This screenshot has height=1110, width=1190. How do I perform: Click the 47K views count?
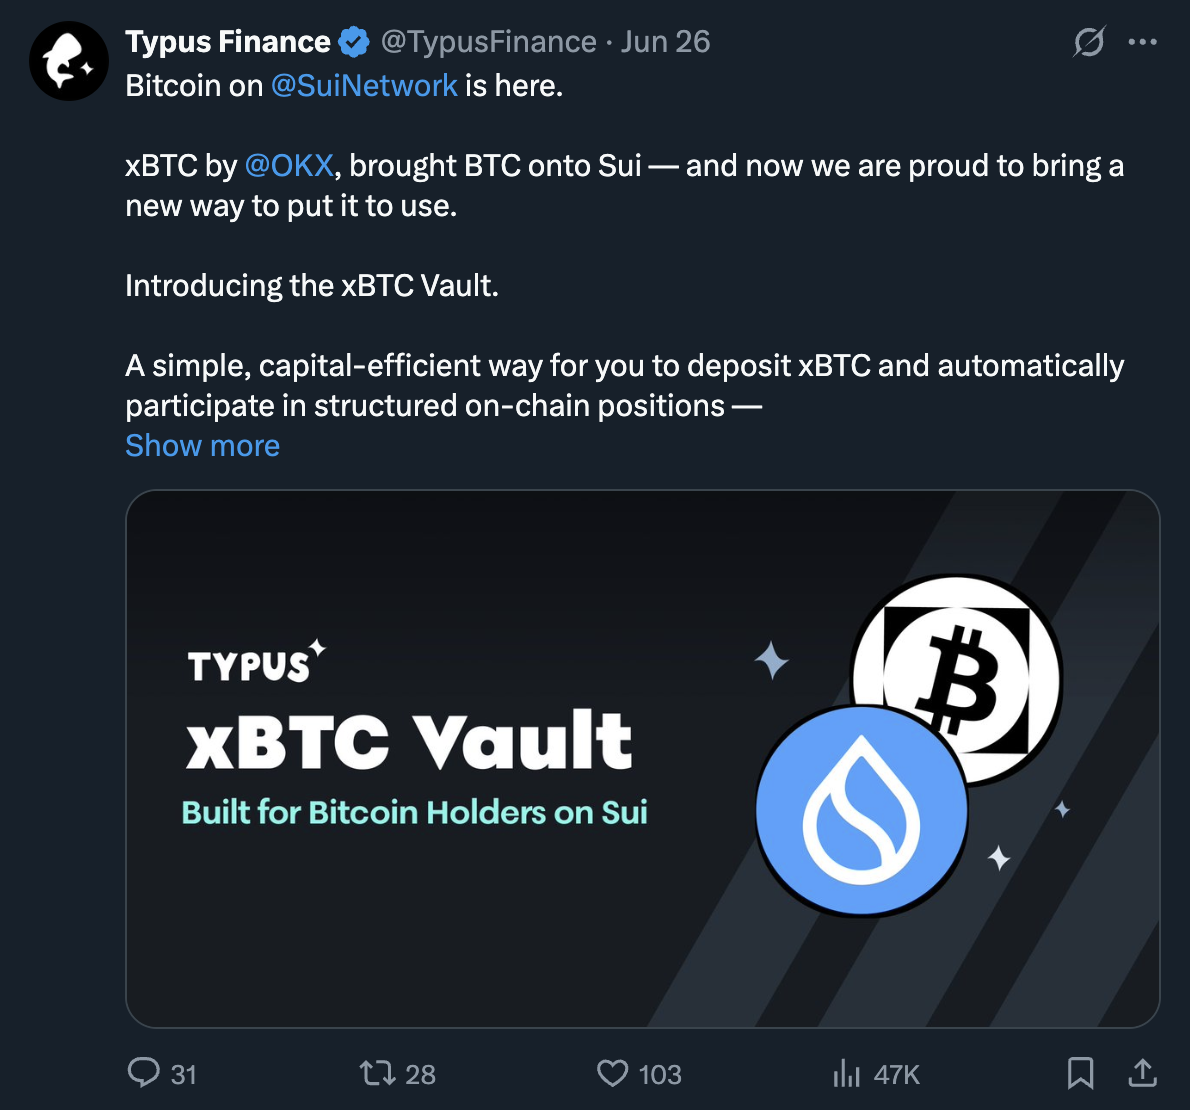[x=896, y=1075]
